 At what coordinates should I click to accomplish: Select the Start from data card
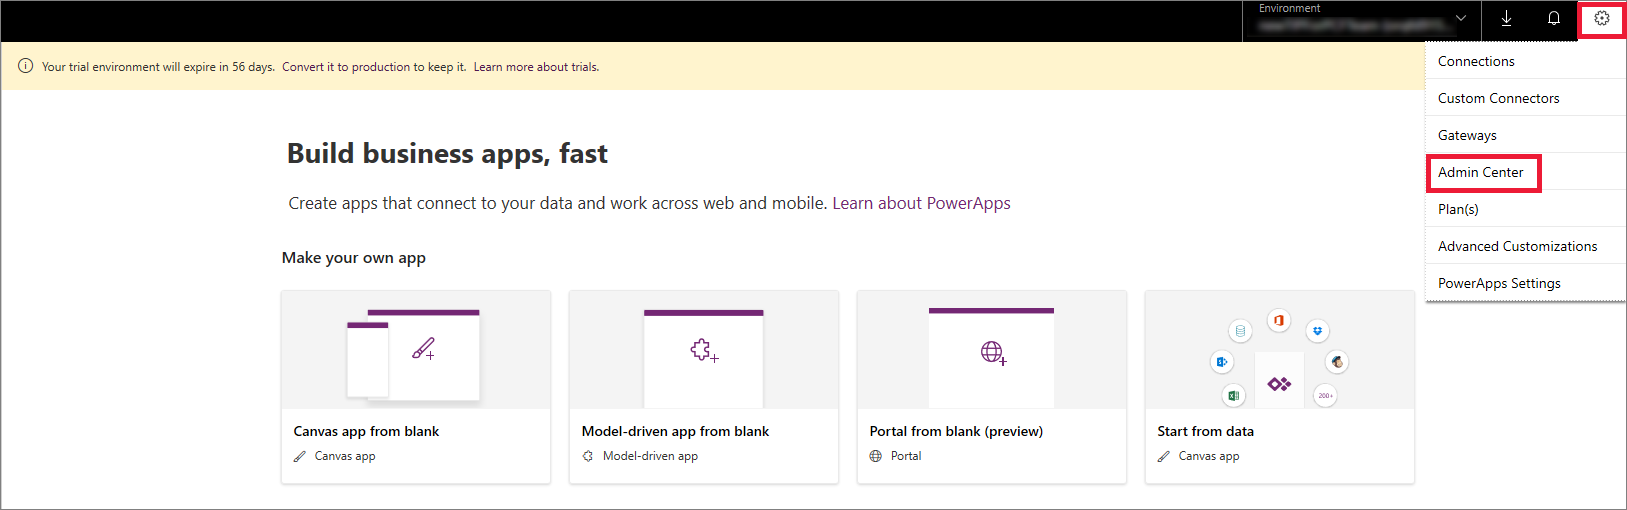click(1279, 386)
